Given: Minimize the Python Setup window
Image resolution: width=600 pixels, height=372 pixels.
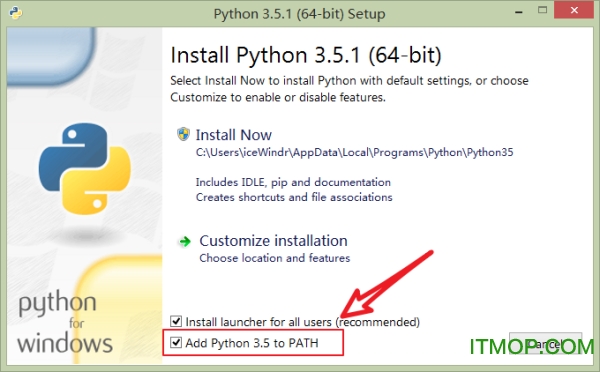Looking at the screenshot, I should 519,12.
